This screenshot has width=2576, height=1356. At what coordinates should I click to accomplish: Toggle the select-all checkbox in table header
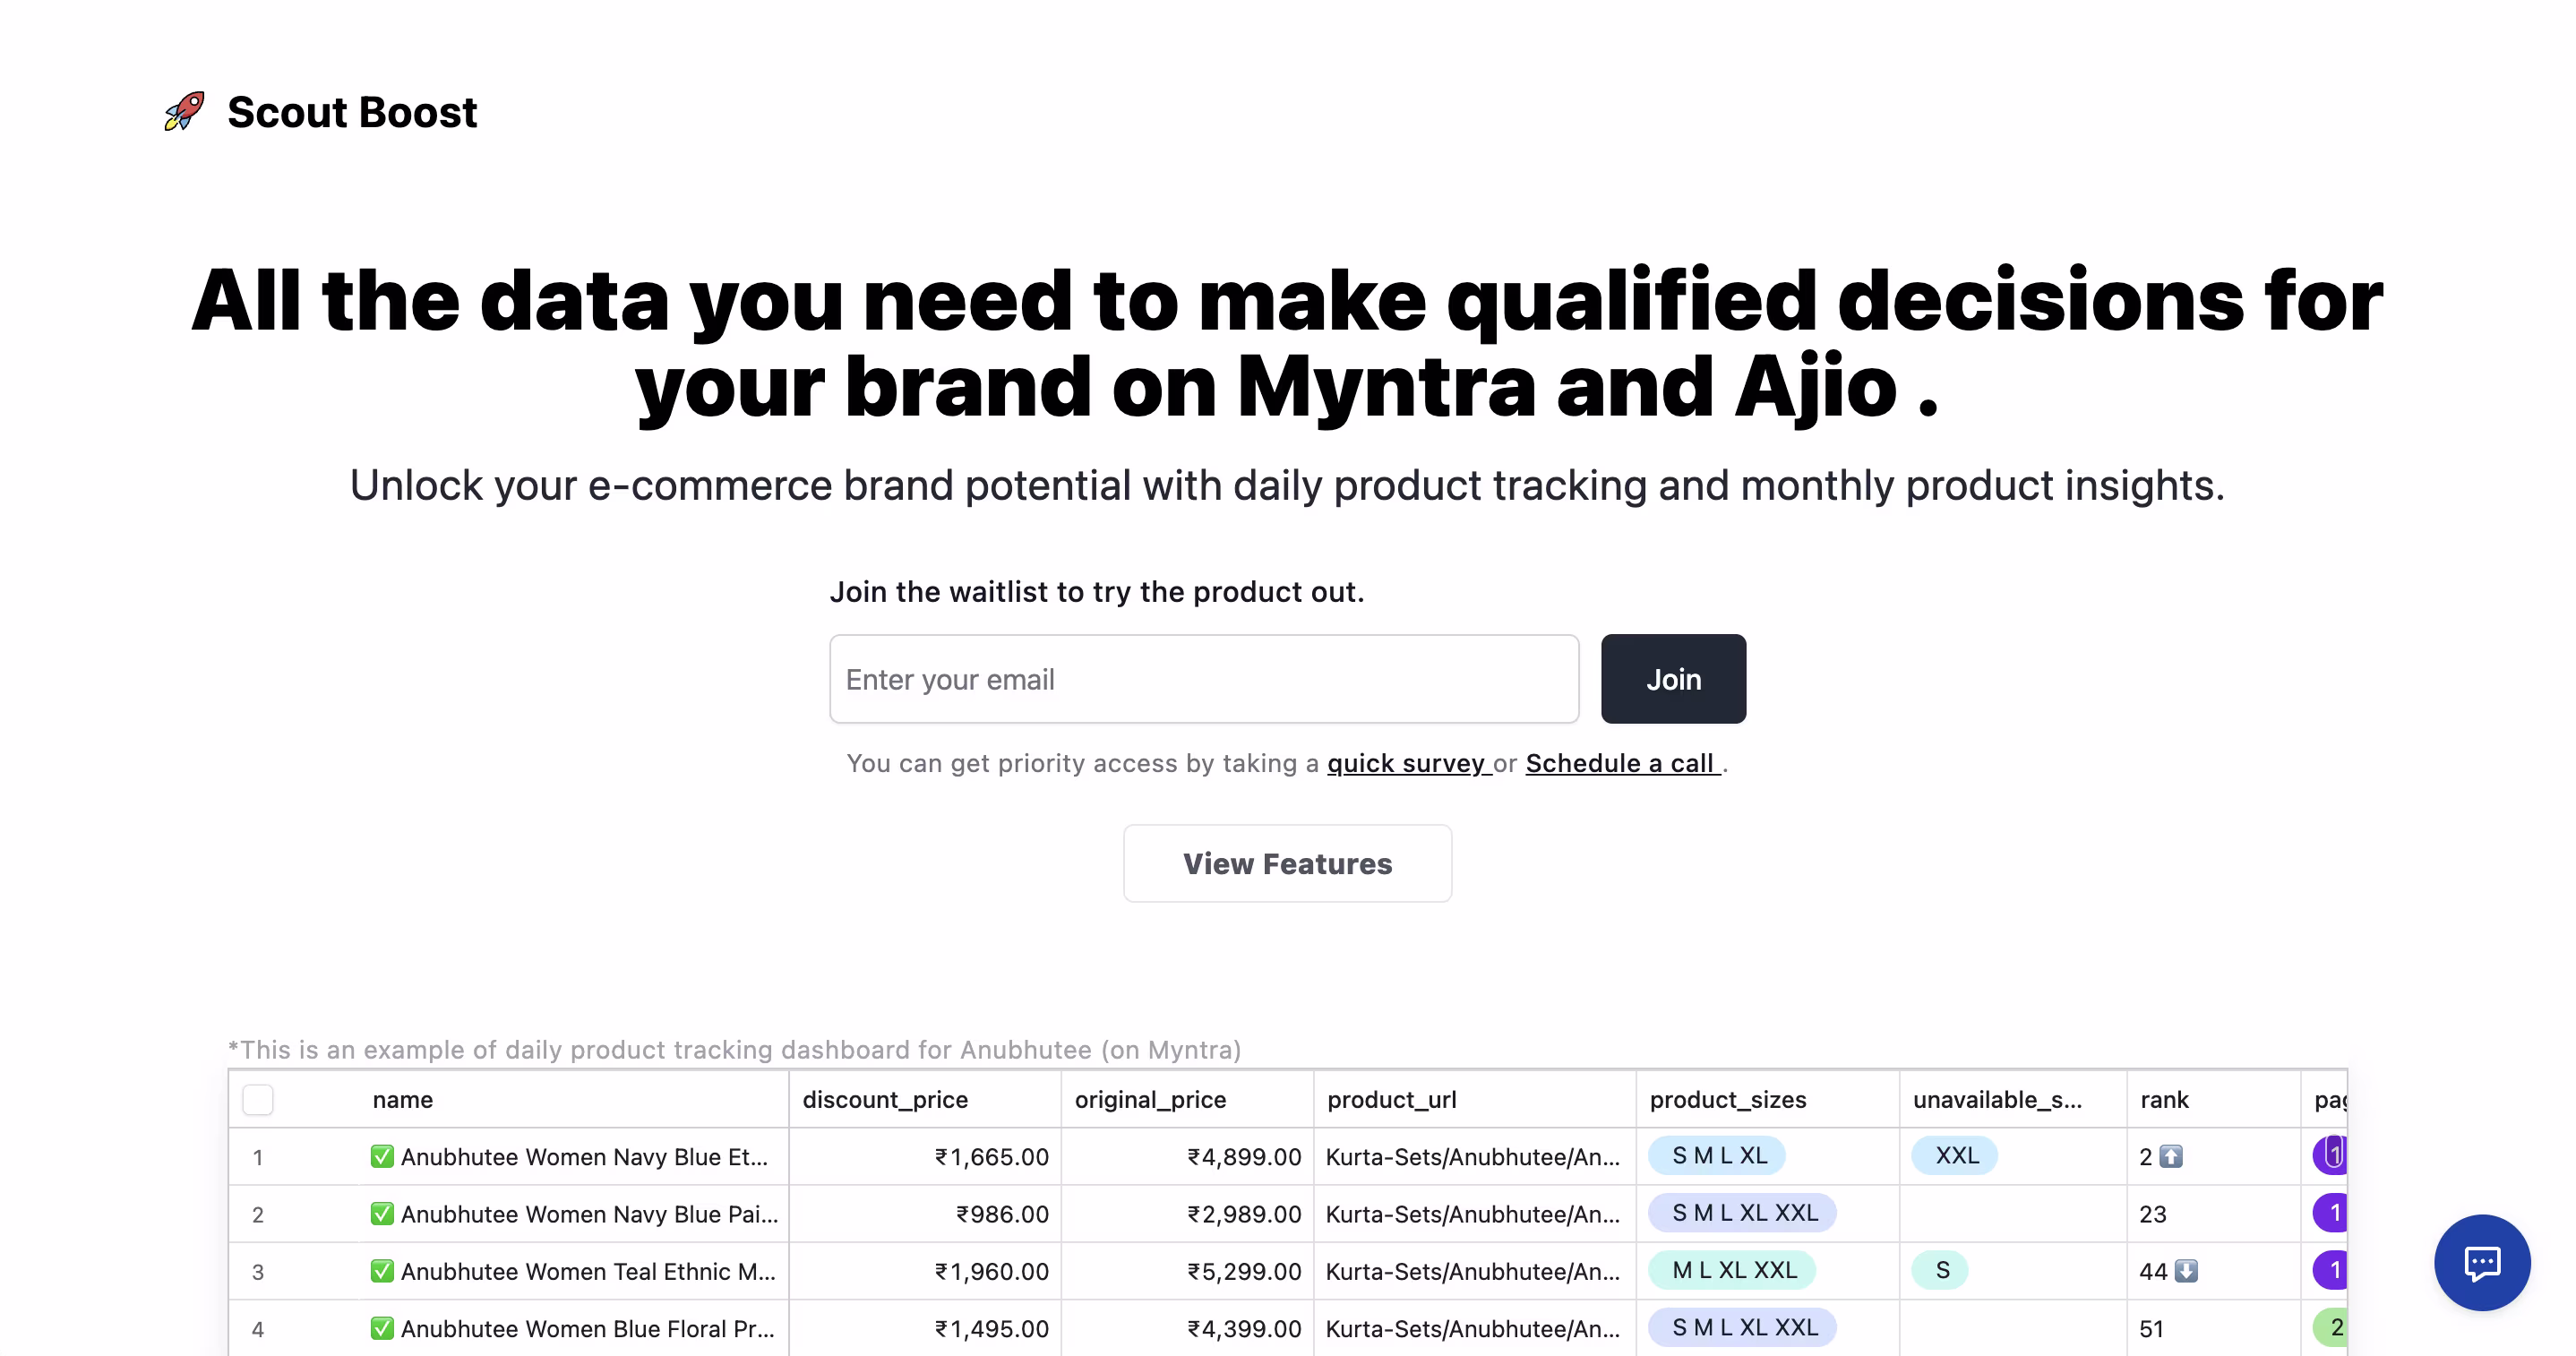coord(258,1100)
